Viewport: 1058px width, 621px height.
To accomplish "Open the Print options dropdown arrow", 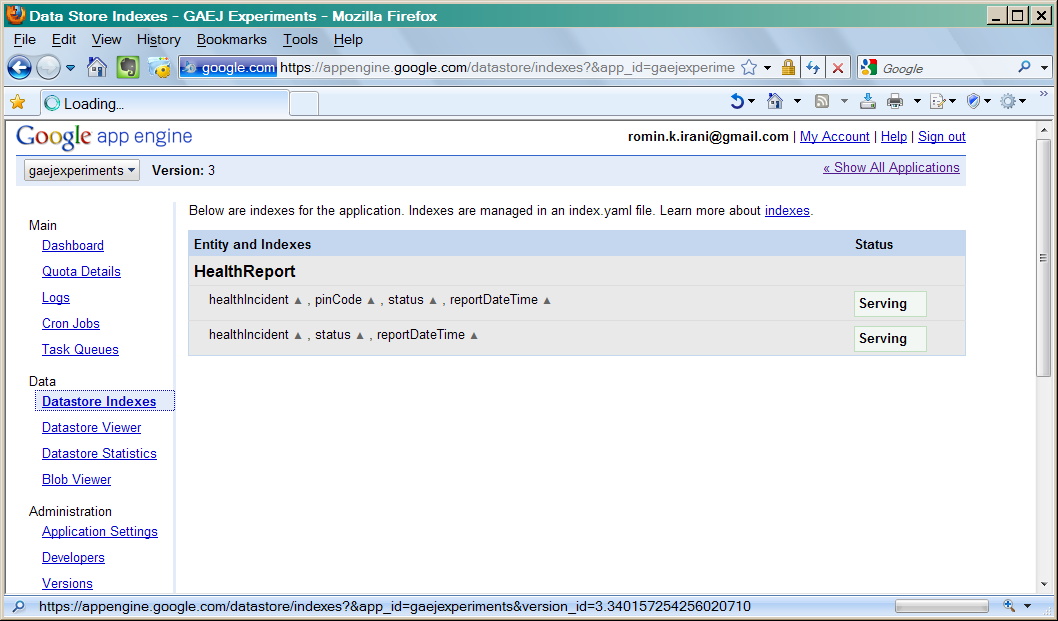I will tap(917, 102).
